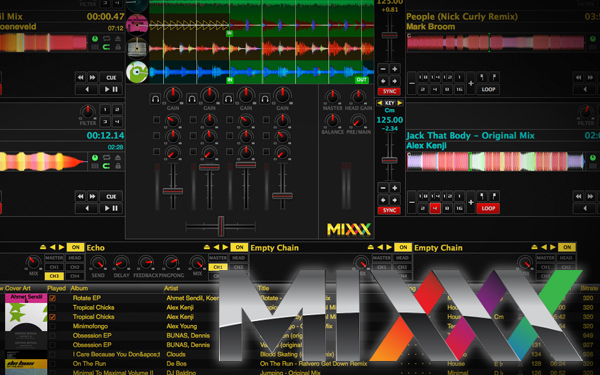Click the lower left deck's rewind icon
This screenshot has height=375, width=600.
click(80, 196)
